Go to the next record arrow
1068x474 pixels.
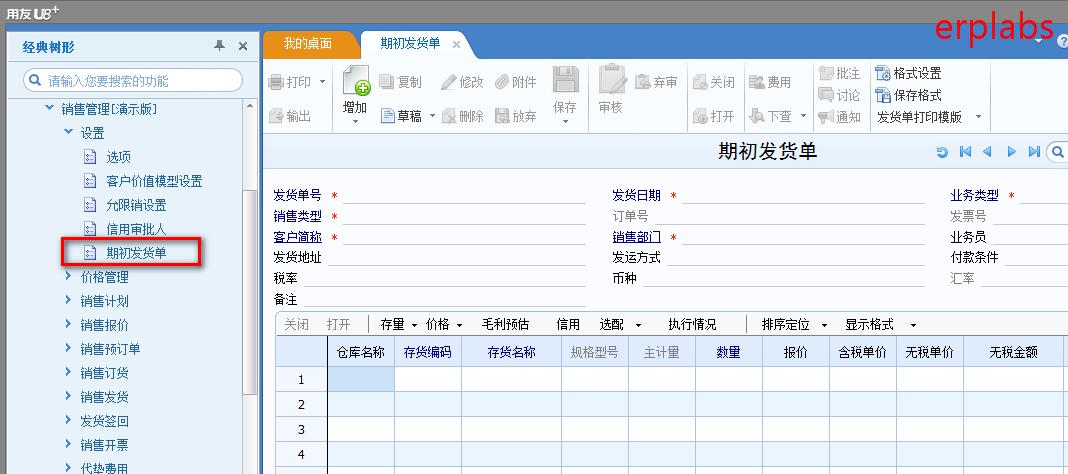(x=1011, y=152)
